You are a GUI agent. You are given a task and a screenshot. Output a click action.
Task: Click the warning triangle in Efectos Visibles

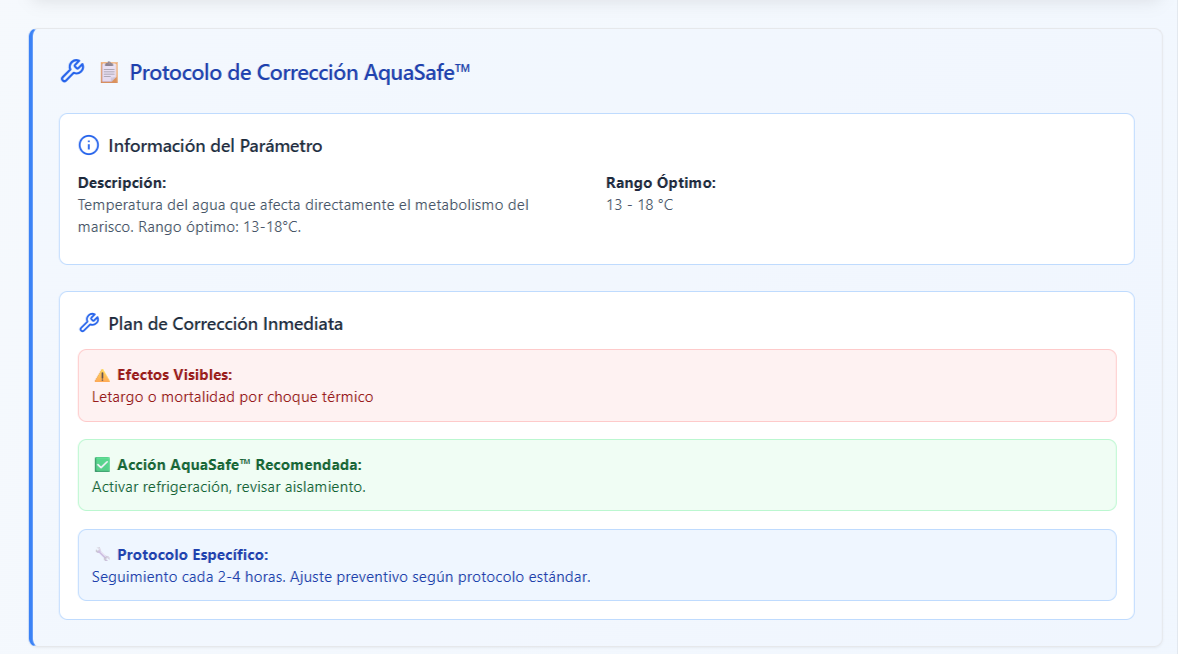(x=102, y=375)
